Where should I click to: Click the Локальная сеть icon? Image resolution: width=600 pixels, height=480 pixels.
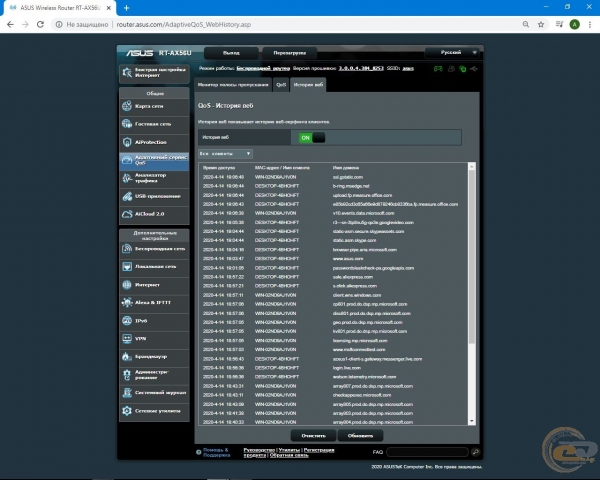coord(127,267)
